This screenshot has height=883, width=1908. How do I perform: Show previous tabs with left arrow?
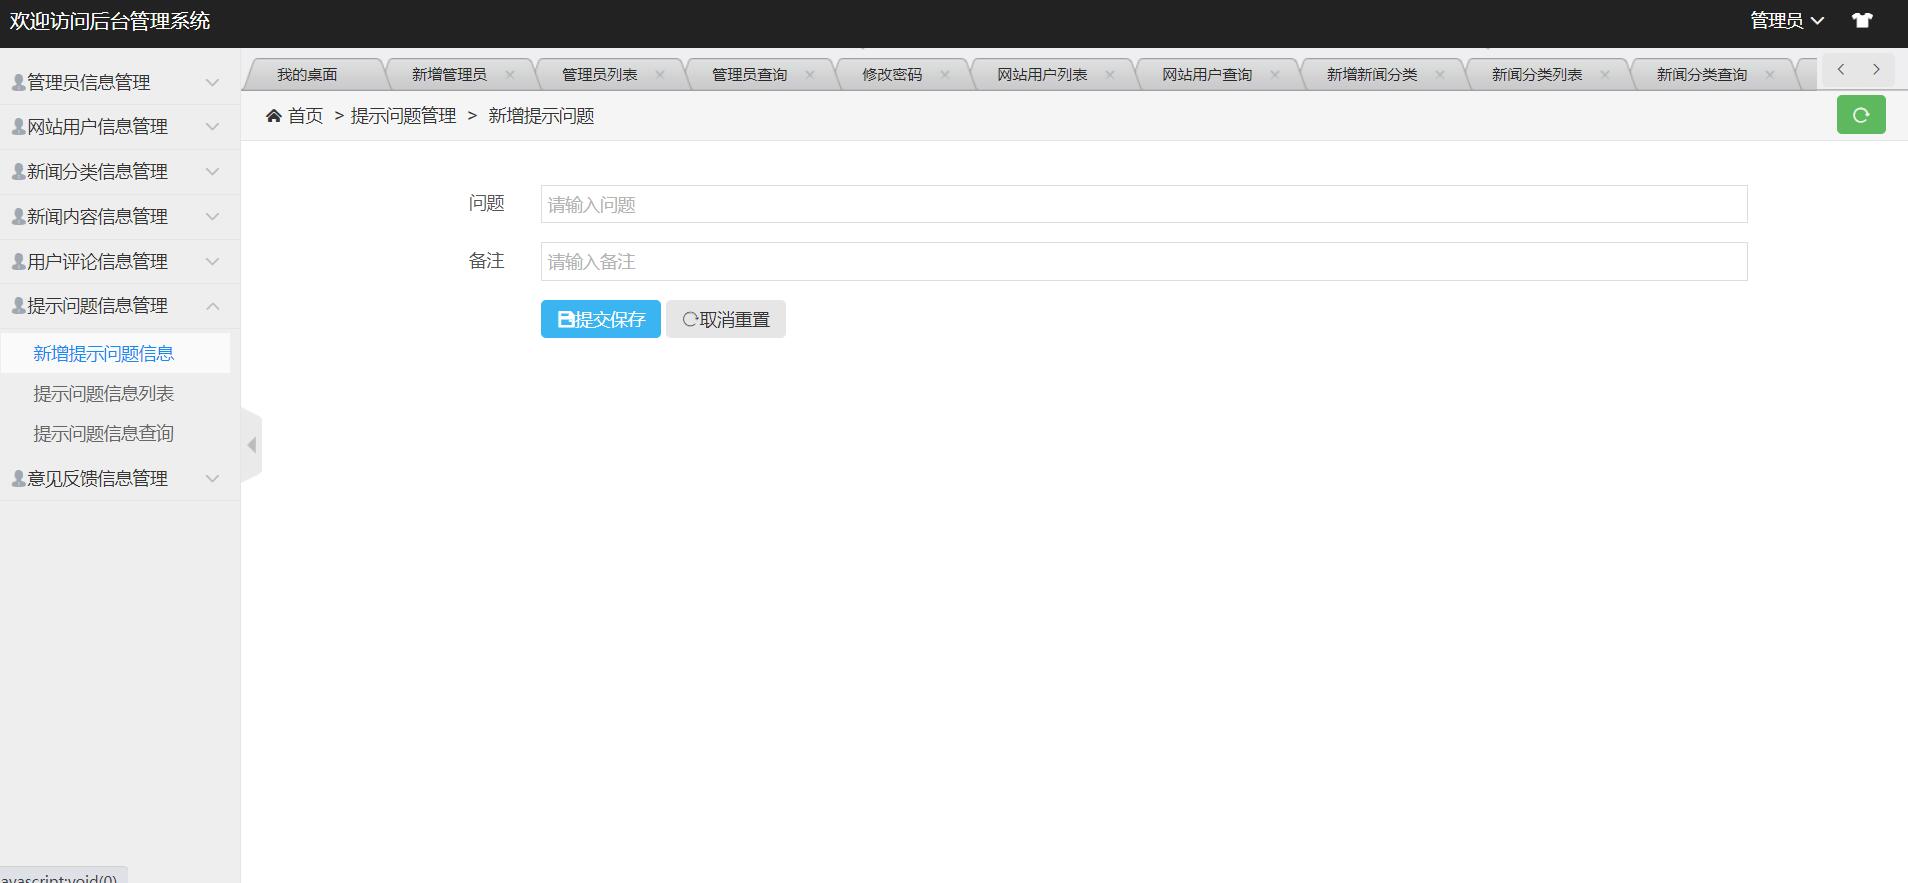1841,69
